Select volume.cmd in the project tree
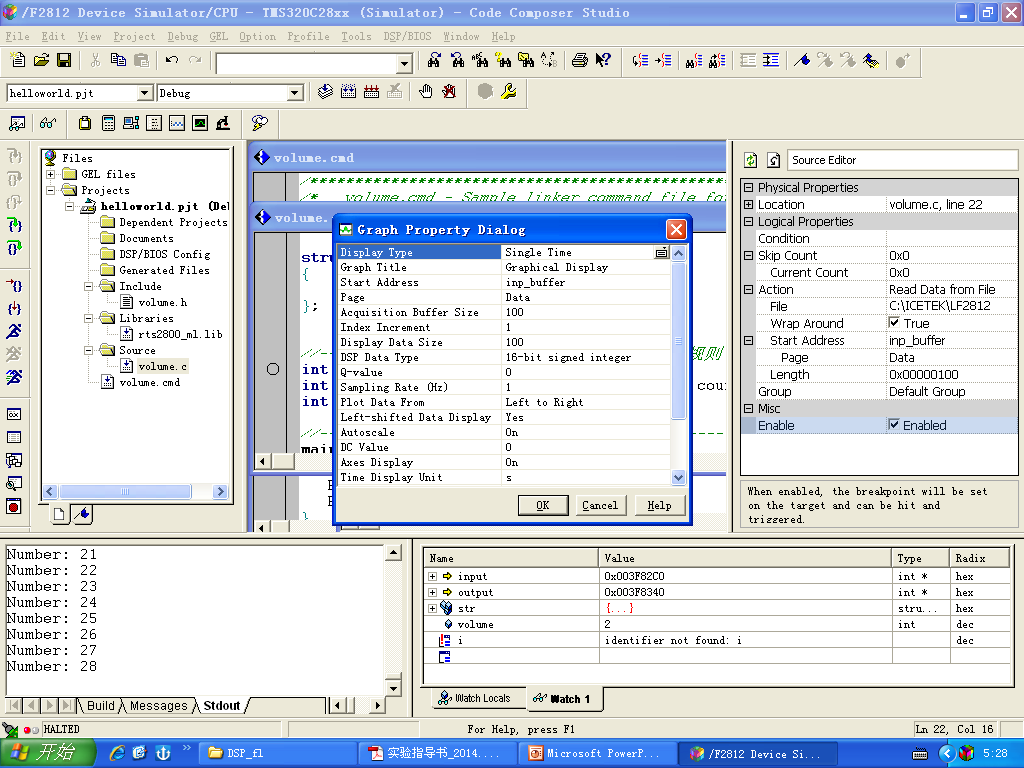 149,382
